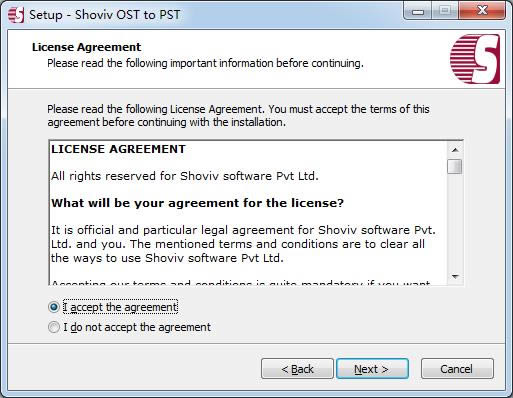Click the "LICENSE AGREEMENT" heading in the textbox

point(118,149)
